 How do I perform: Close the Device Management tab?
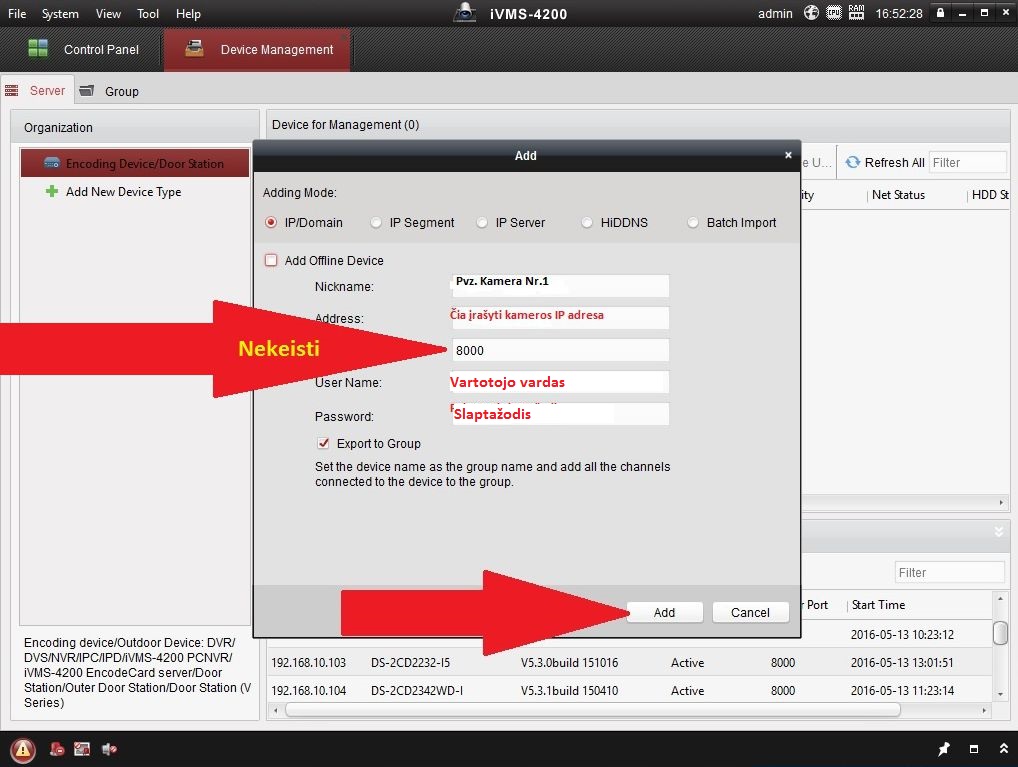click(343, 37)
